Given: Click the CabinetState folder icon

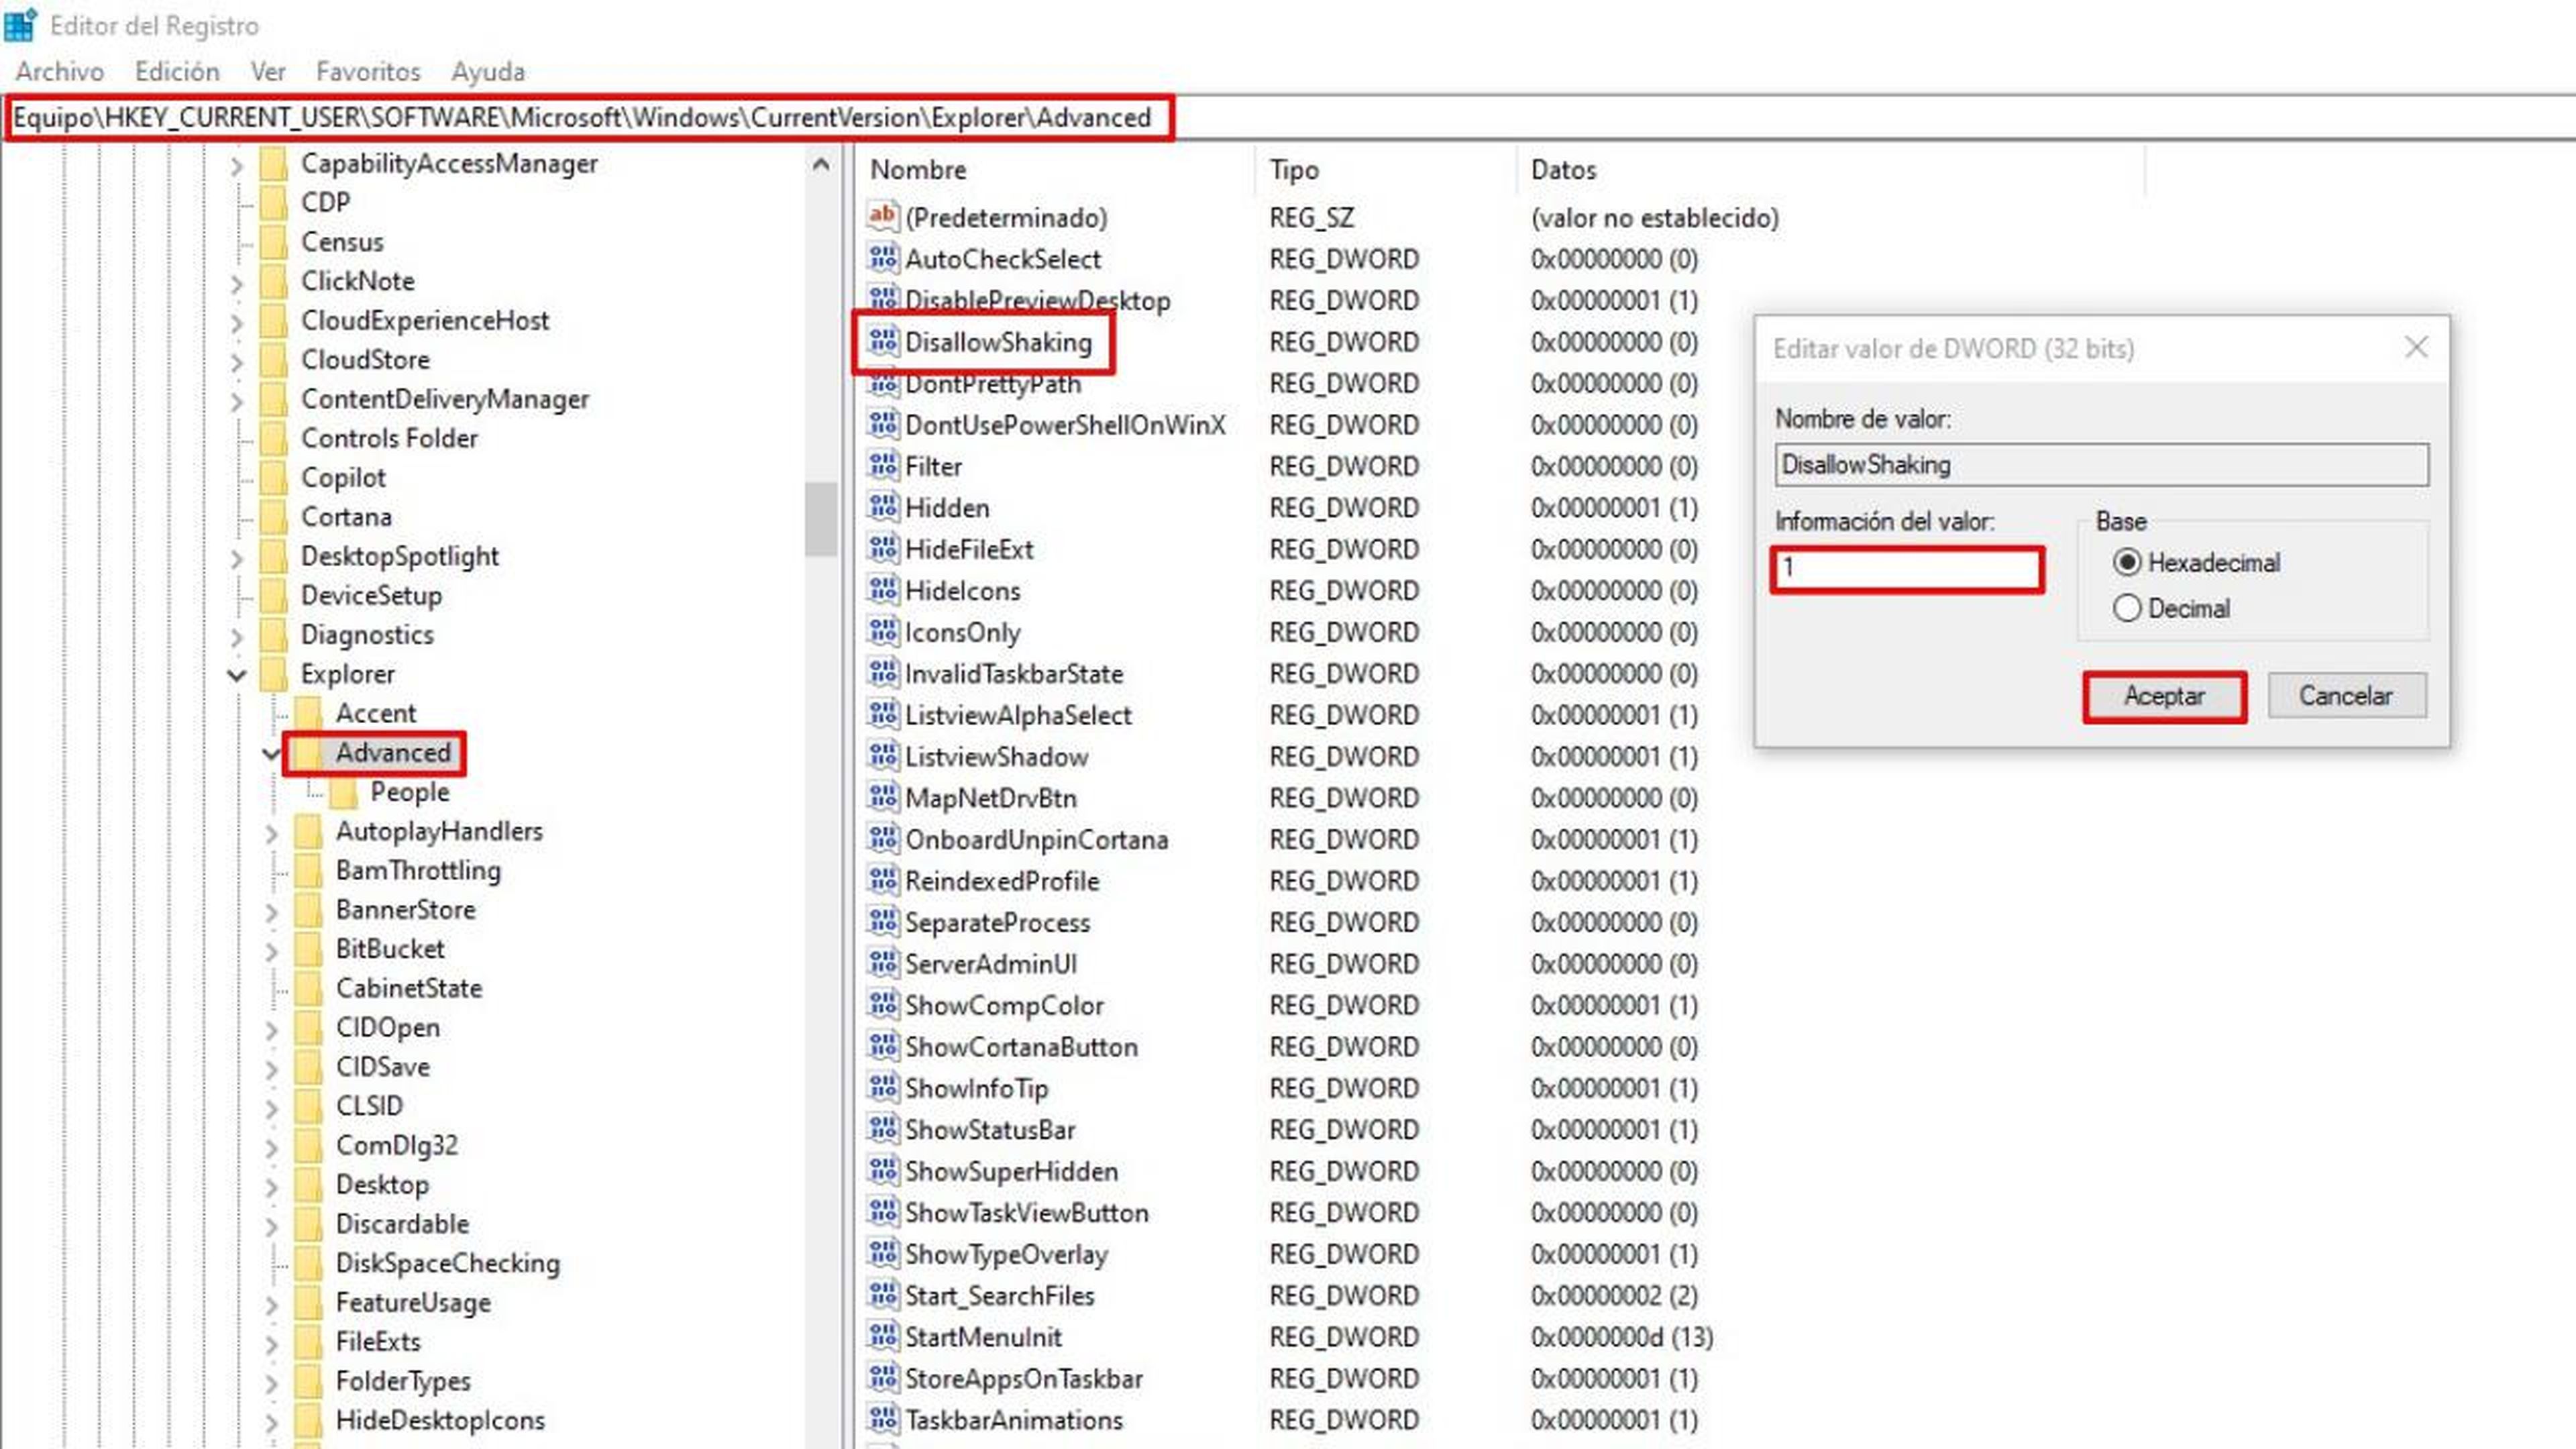Looking at the screenshot, I should 308,988.
